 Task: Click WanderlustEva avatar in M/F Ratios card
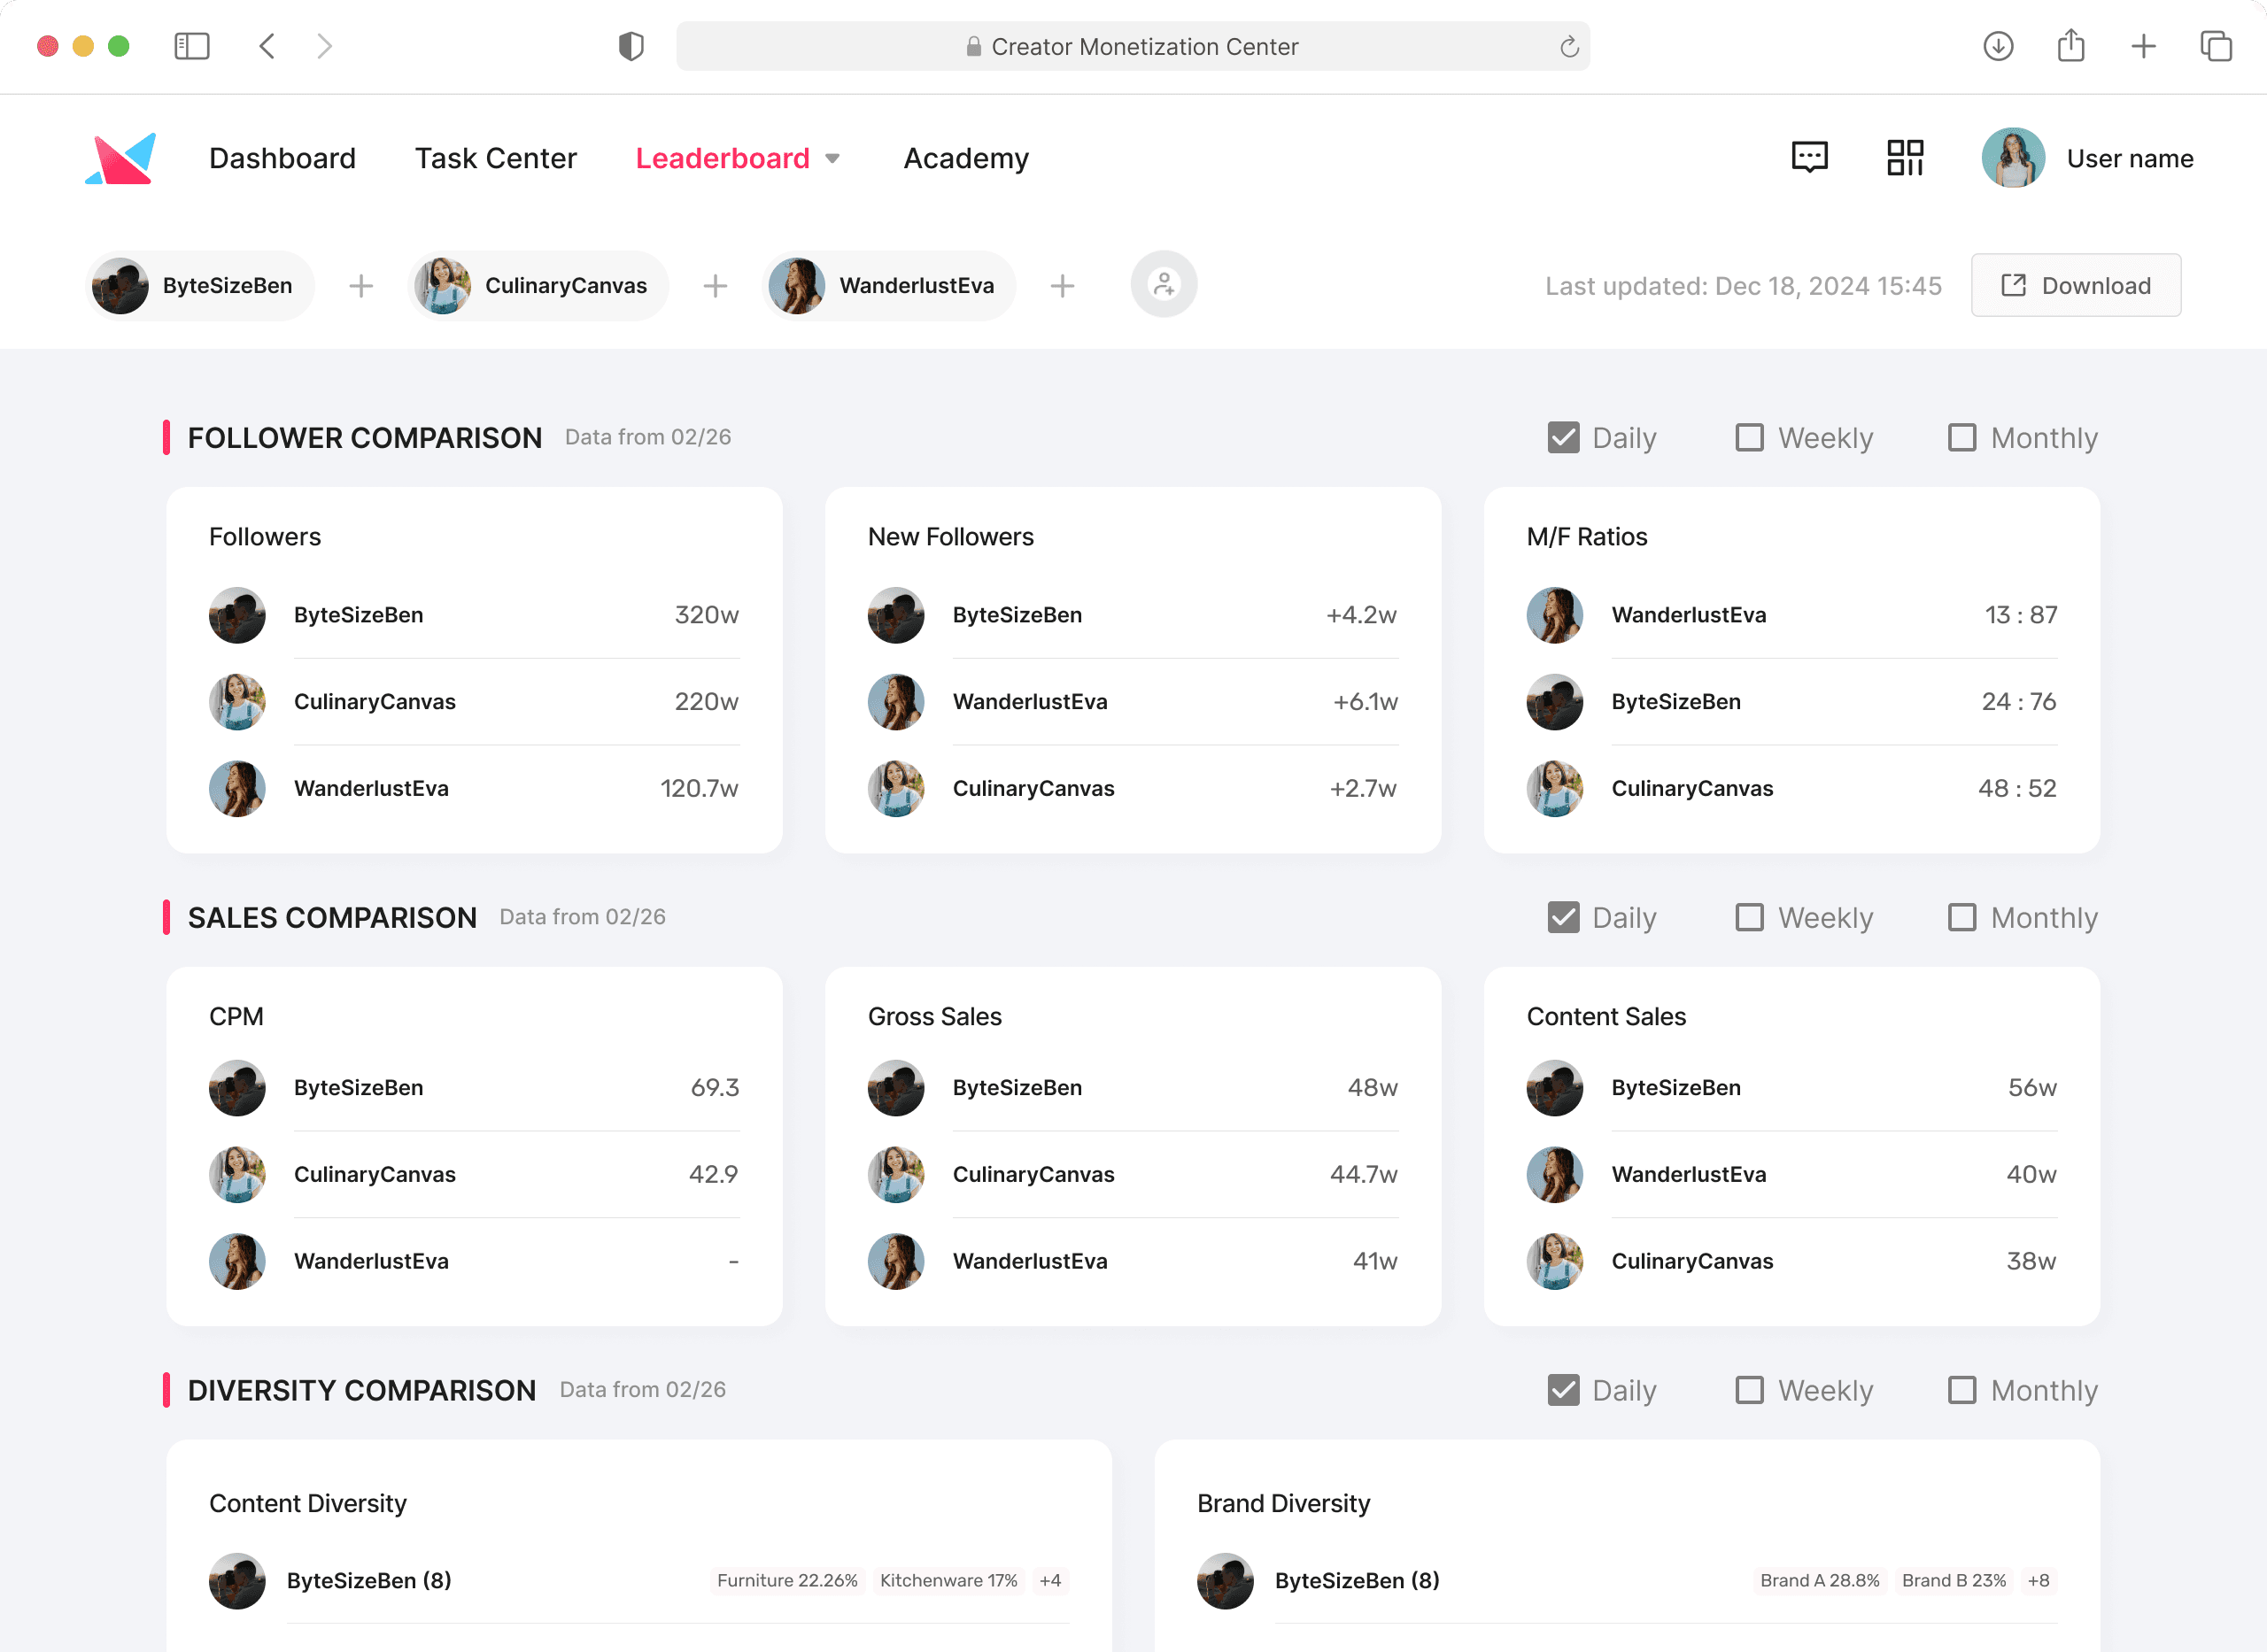click(1555, 615)
